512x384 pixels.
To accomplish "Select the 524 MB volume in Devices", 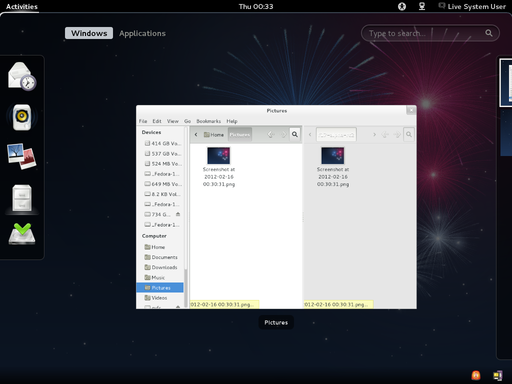I will click(160, 164).
